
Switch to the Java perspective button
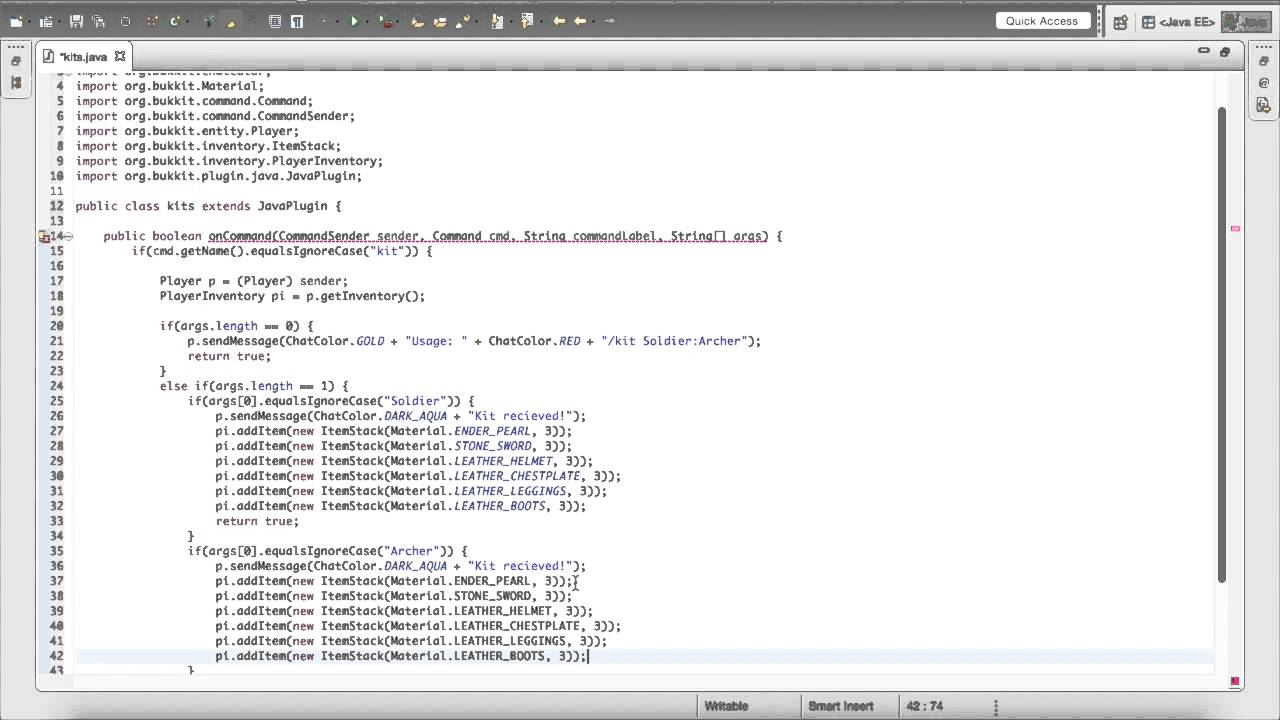(x=1245, y=22)
